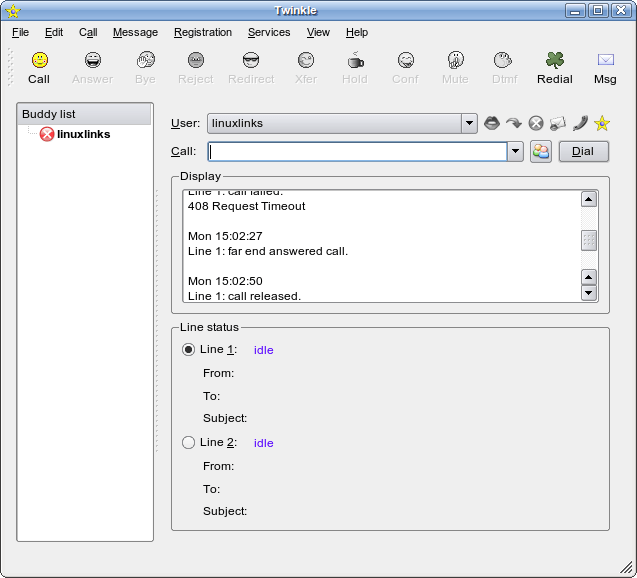Screen dimensions: 637x578
Task: Click the Twinkle star icon in title bar
Action: click(x=13, y=11)
